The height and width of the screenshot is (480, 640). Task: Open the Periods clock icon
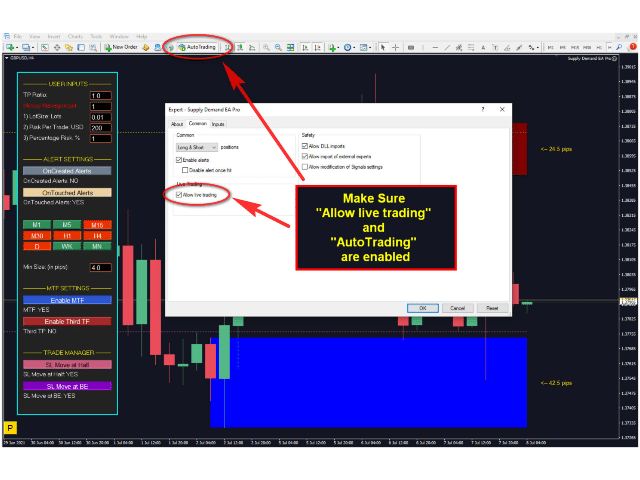[347, 47]
